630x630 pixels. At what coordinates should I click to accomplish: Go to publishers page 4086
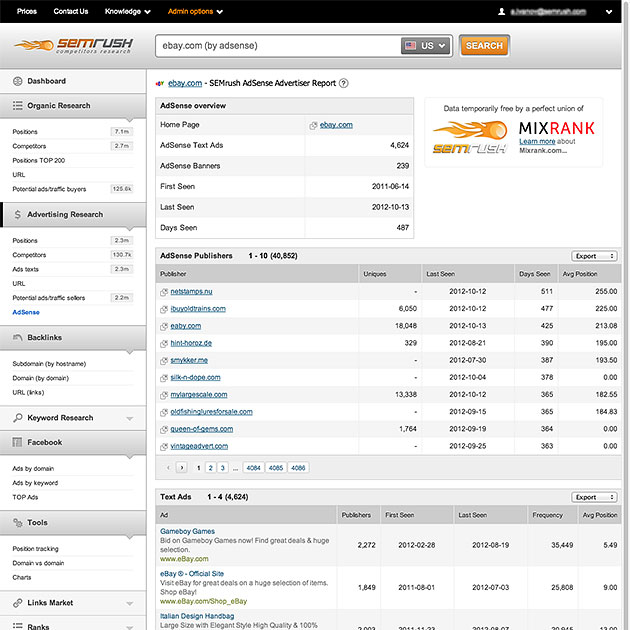coord(298,468)
